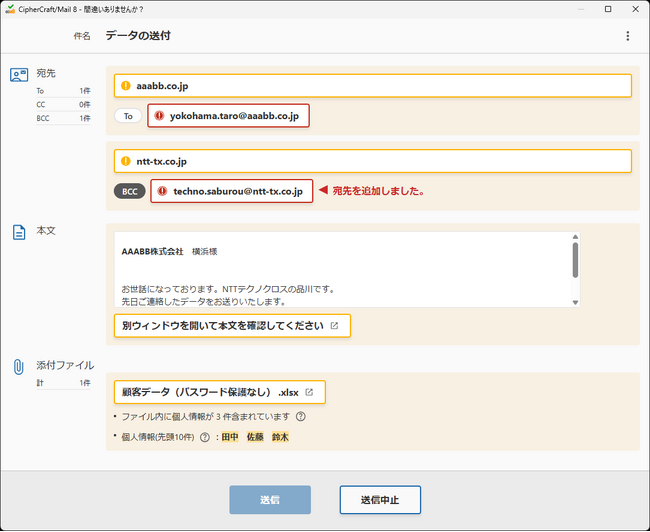The width and height of the screenshot is (650, 532).
Task: Click the document icon beside 本文
Action: click(x=19, y=232)
